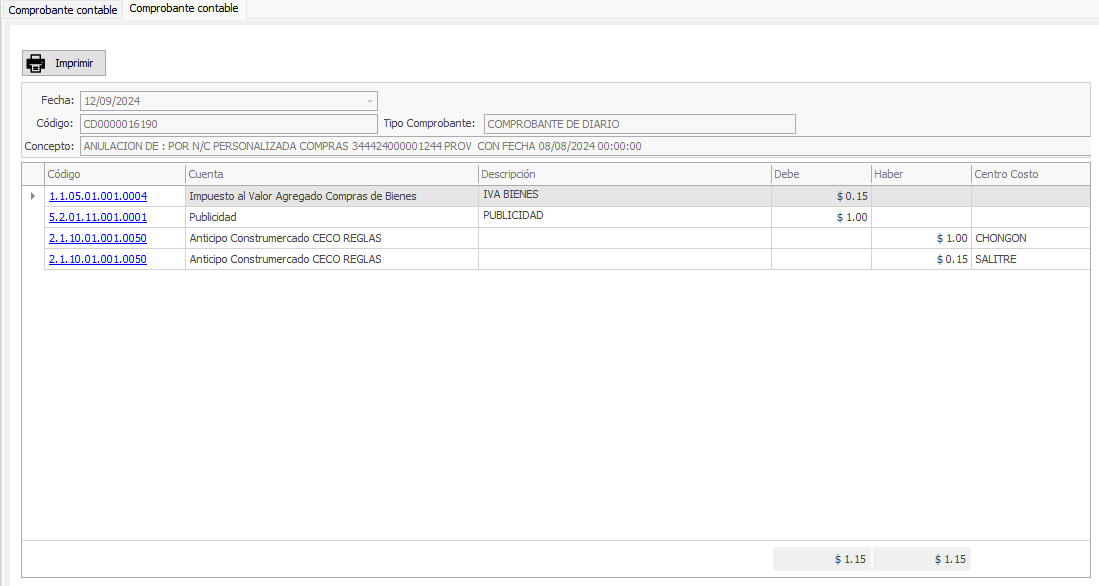Image resolution: width=1099 pixels, height=586 pixels.
Task: Open the account code link in the CHONGON row
Action: [98, 238]
